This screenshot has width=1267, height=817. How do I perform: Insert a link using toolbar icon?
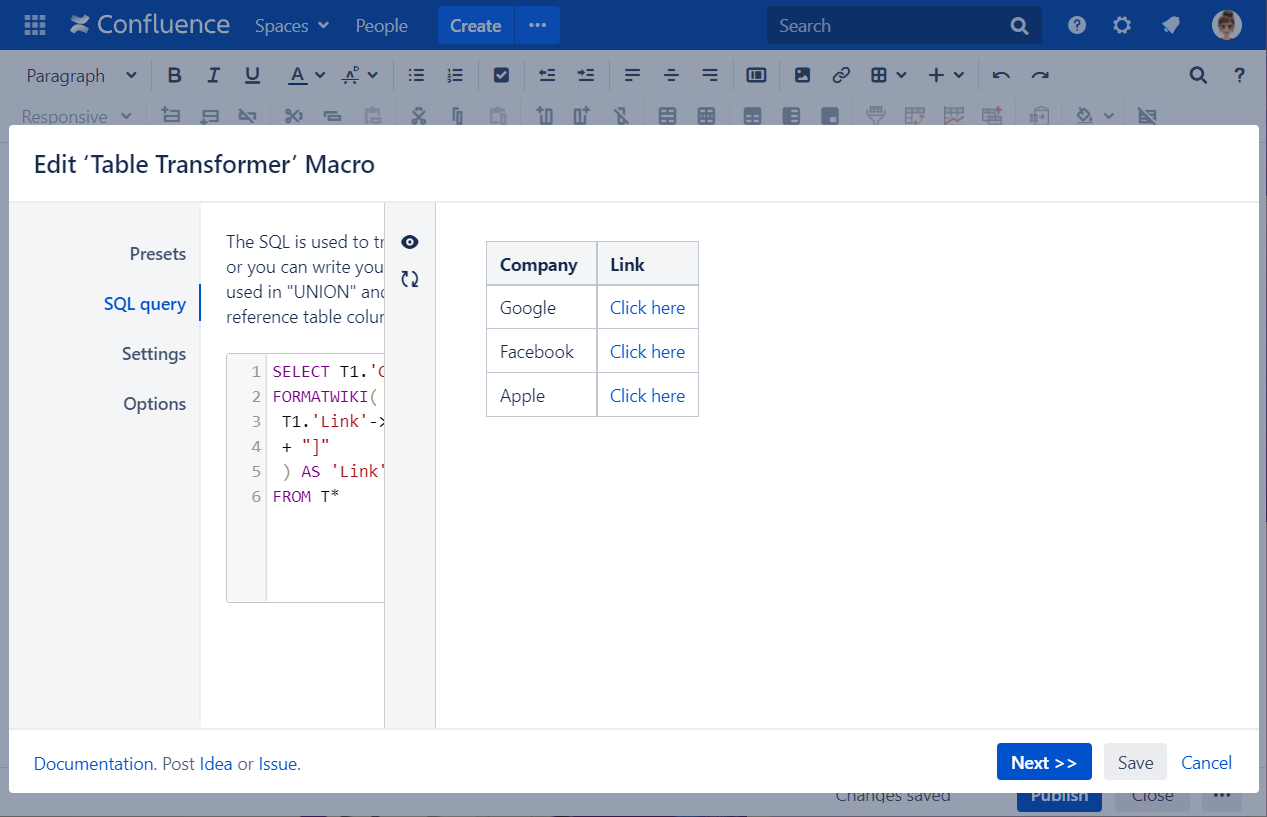[x=841, y=75]
